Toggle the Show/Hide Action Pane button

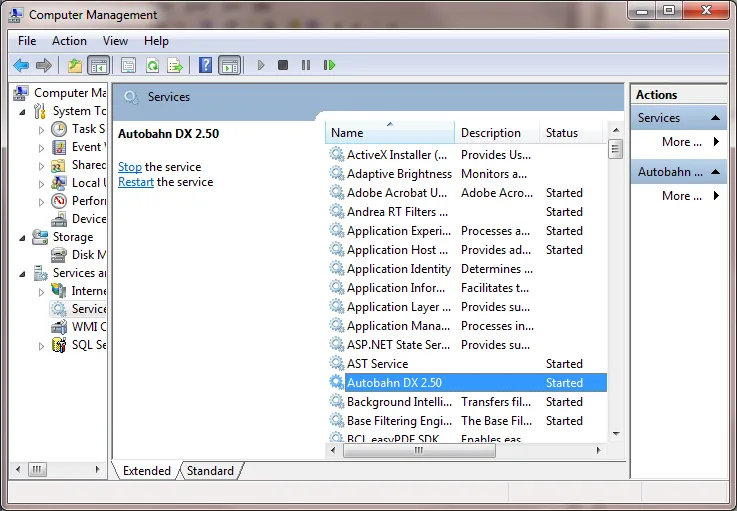[x=229, y=65]
